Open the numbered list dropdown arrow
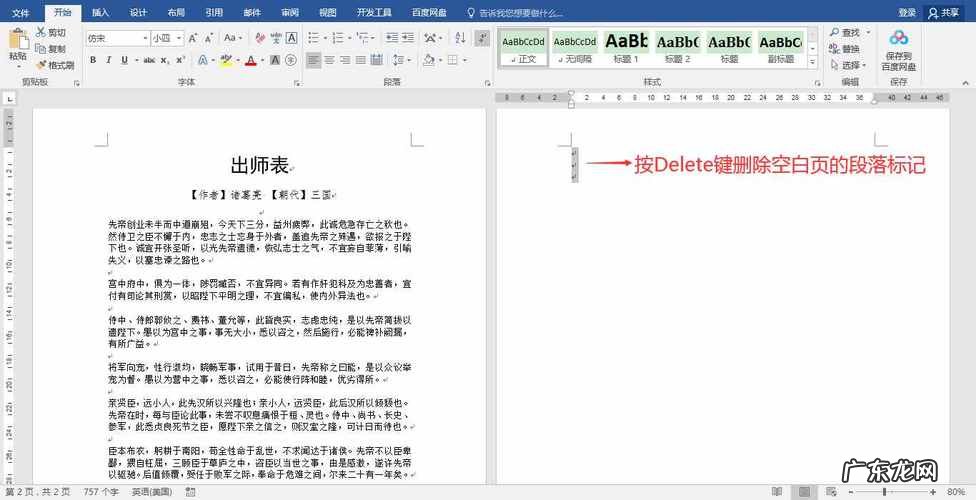The image size is (976, 500). [349, 38]
